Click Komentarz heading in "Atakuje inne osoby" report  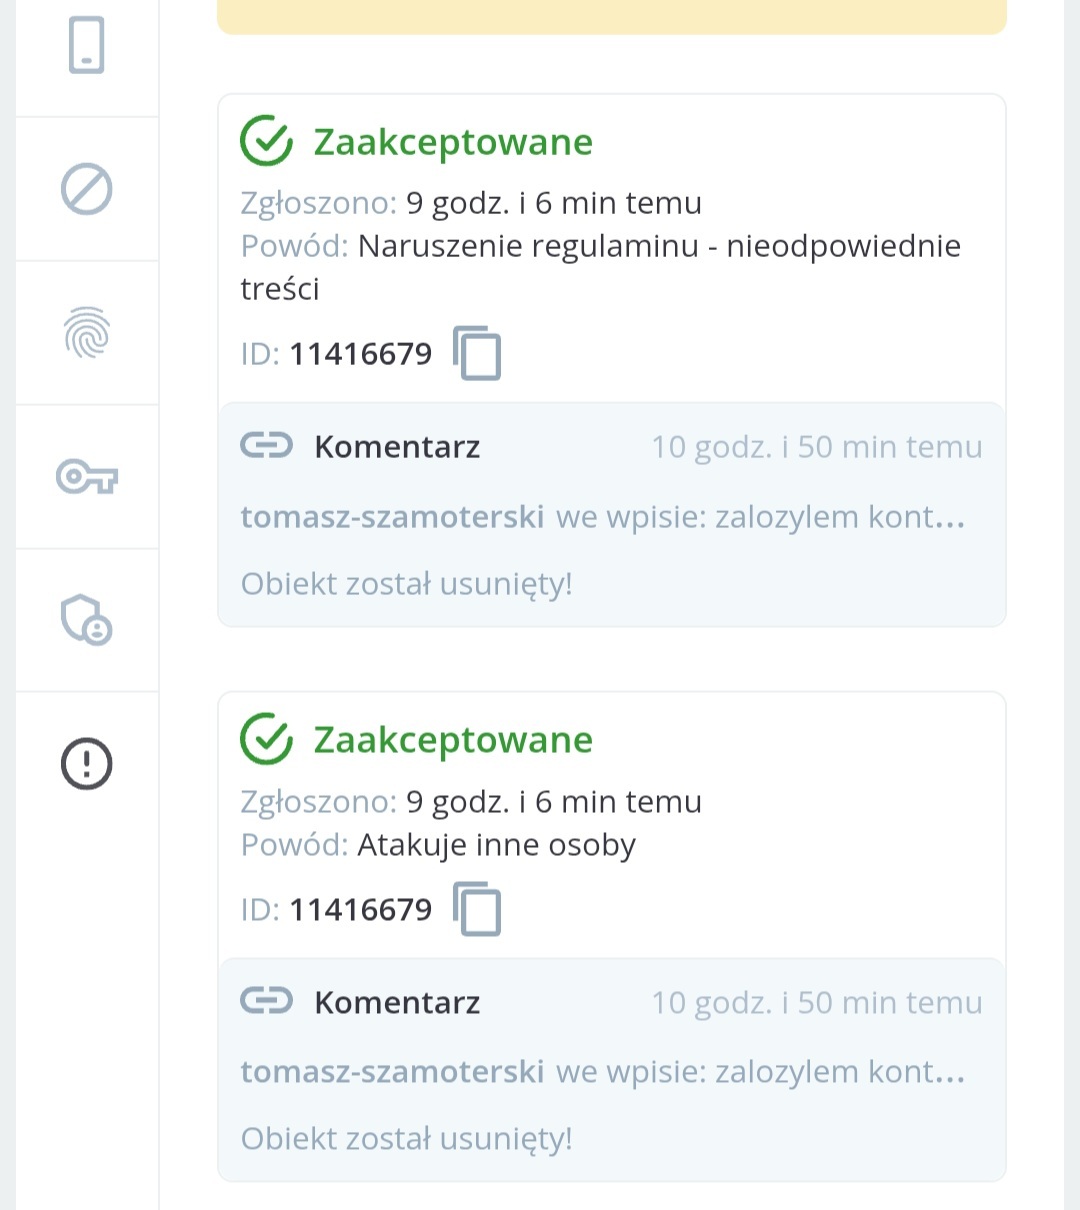point(397,1002)
